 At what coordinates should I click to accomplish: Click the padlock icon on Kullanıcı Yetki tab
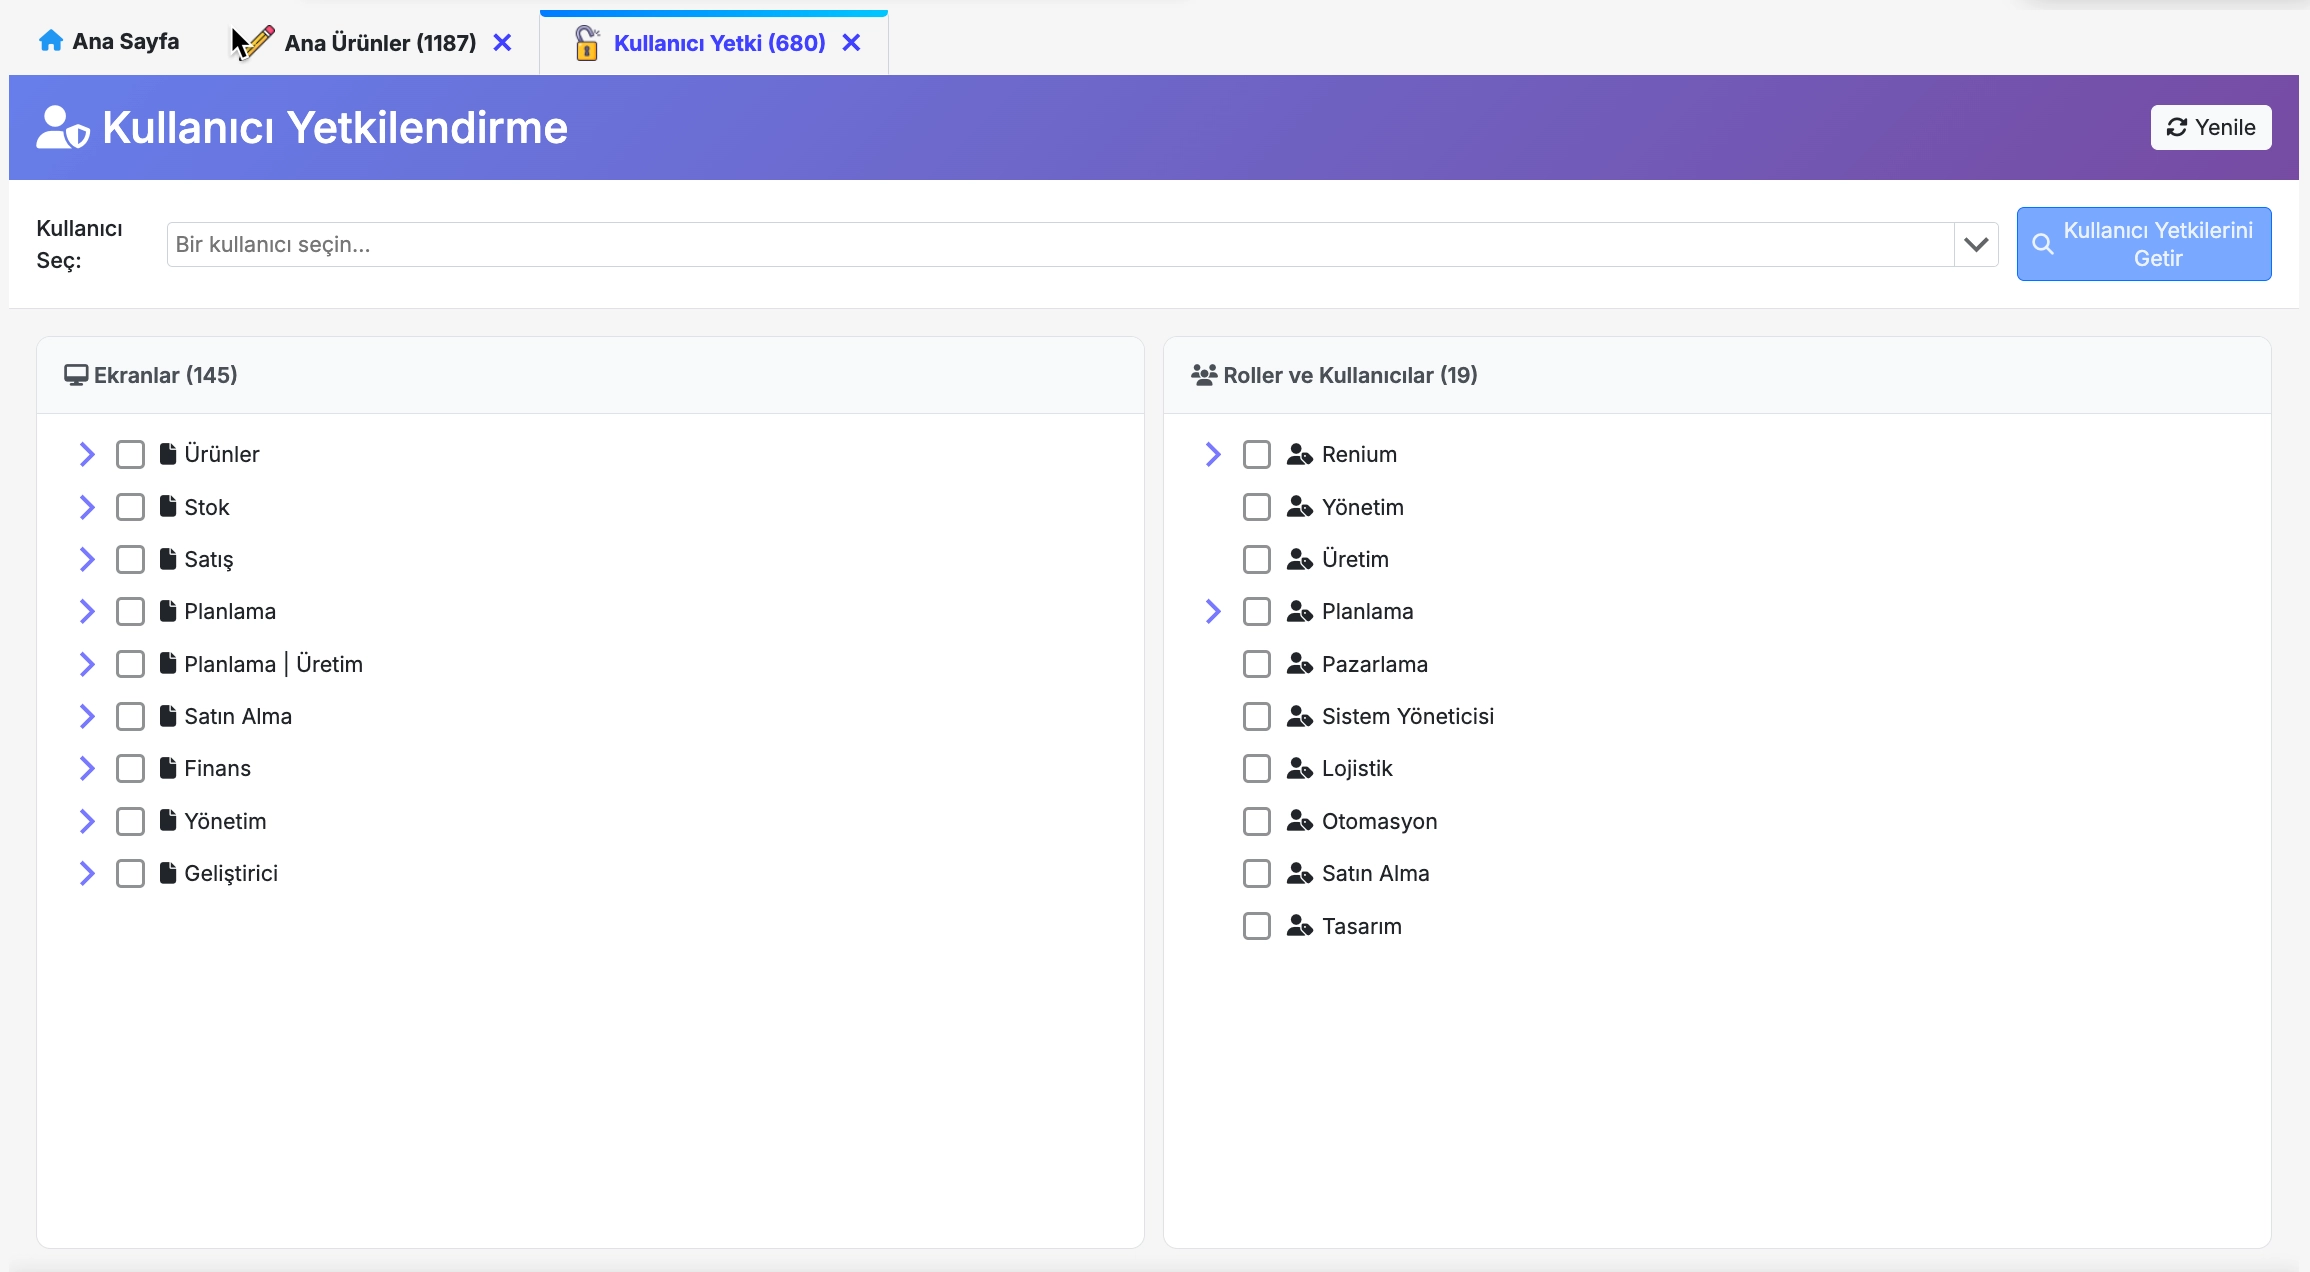(x=587, y=43)
